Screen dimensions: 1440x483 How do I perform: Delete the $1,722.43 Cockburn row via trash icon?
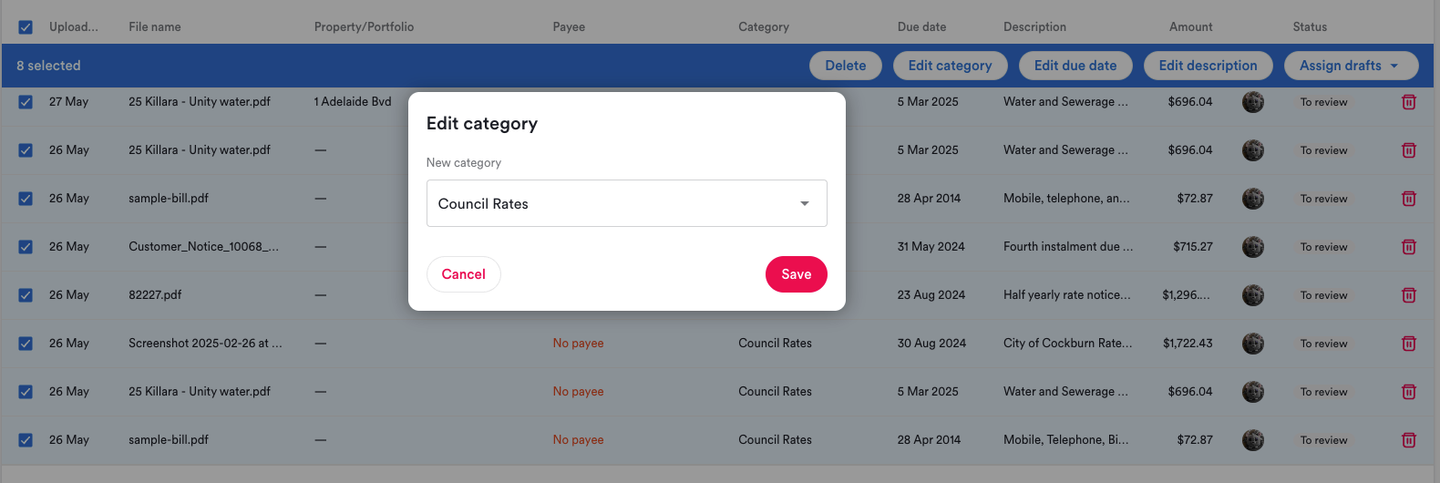coord(1408,343)
